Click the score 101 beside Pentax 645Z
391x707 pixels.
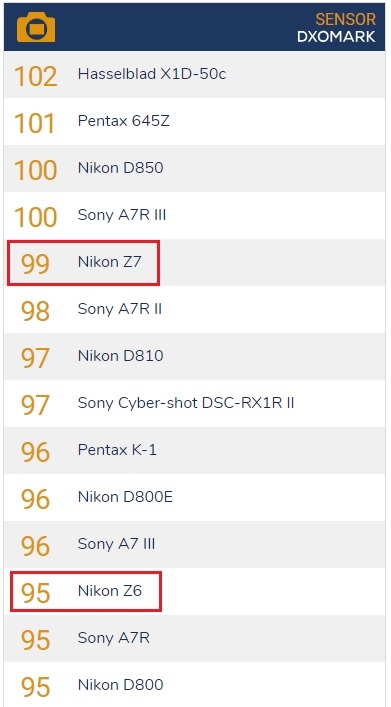tap(35, 123)
